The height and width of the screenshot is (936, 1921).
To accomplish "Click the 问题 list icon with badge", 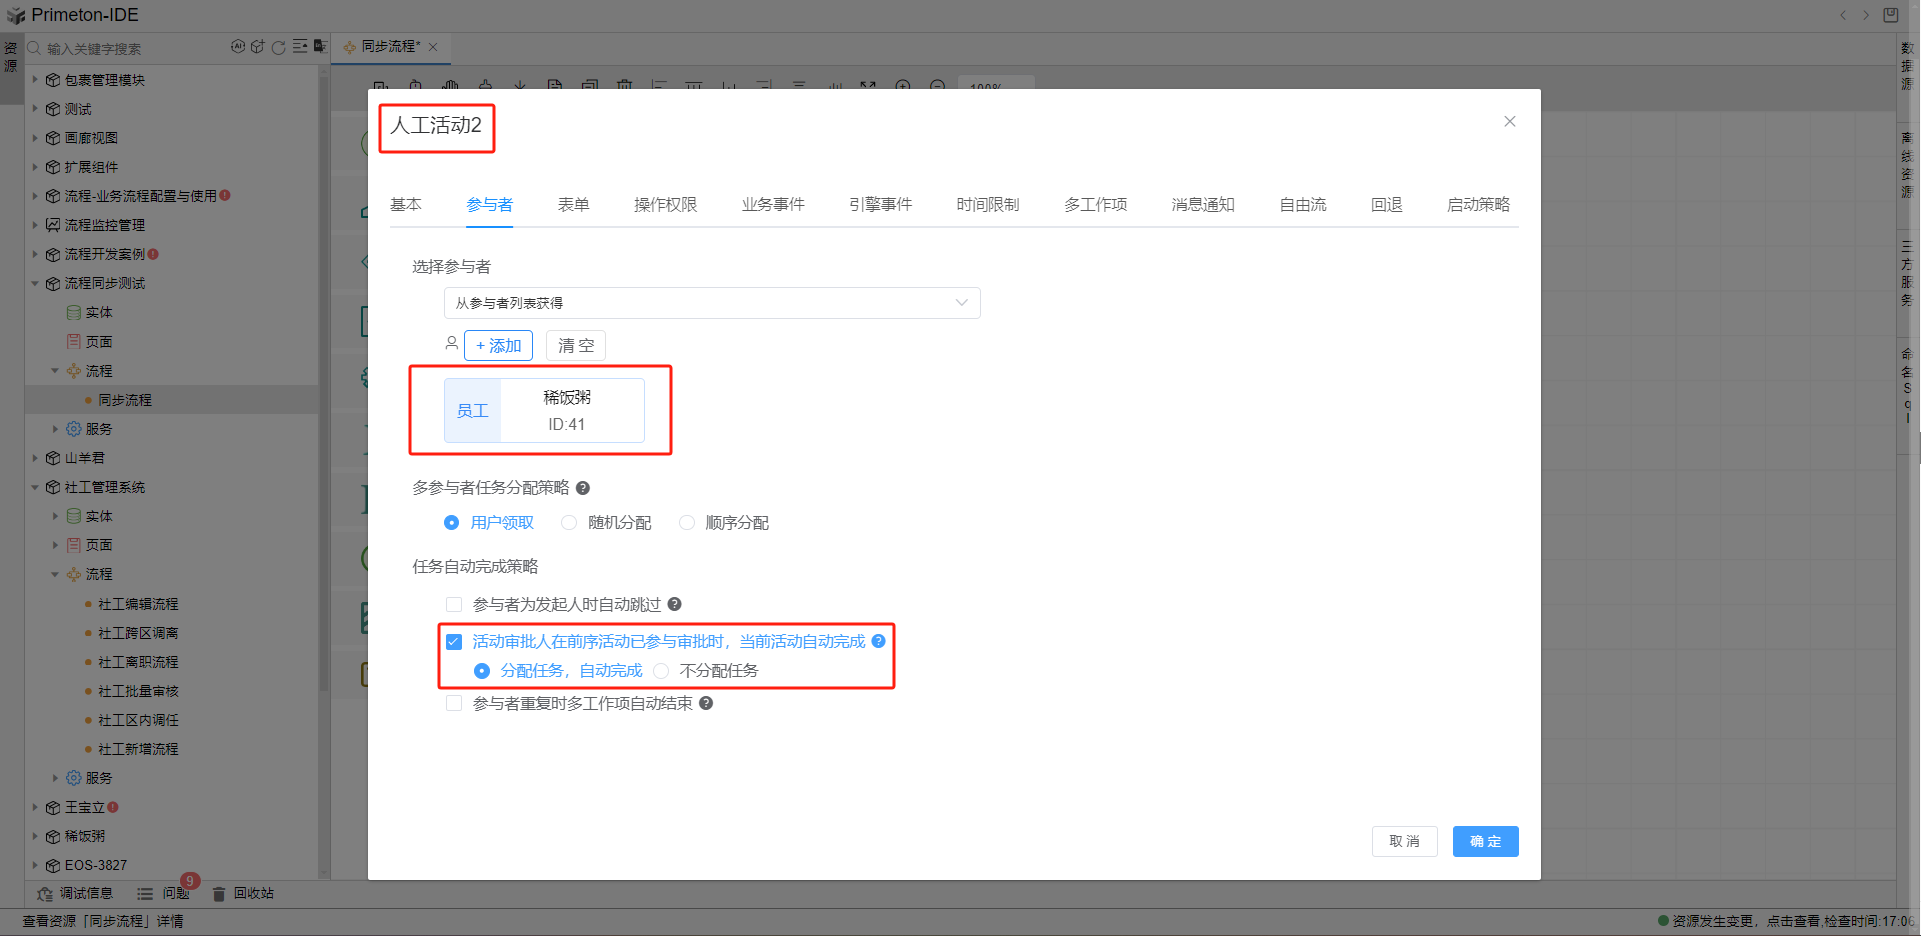I will (x=146, y=894).
